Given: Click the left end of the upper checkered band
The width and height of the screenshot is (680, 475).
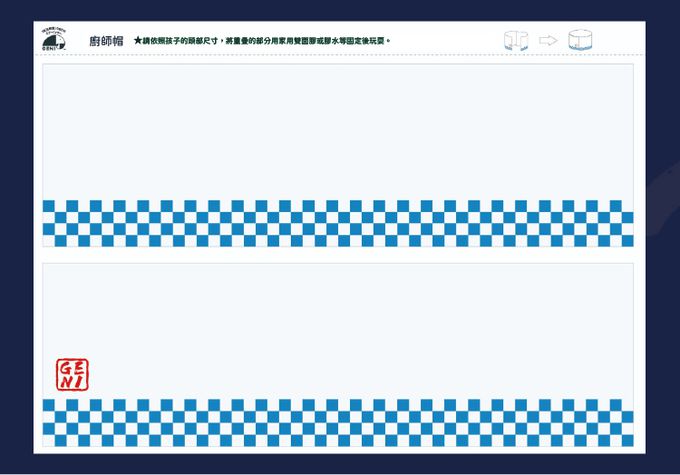Looking at the screenshot, I should tap(50, 223).
